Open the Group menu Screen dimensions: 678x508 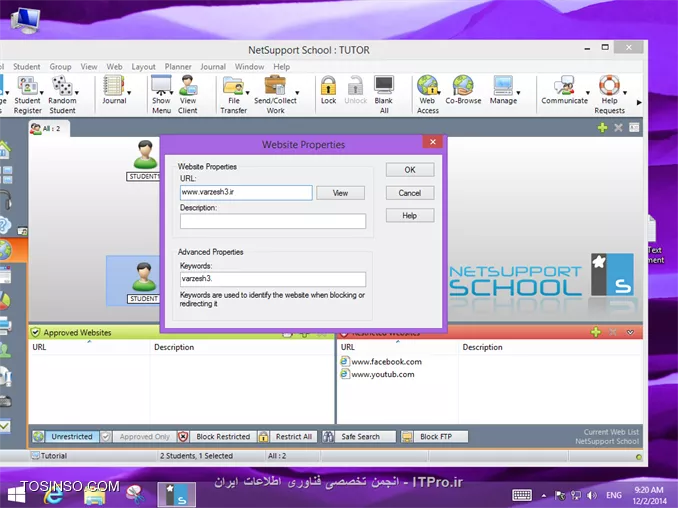tap(60, 67)
